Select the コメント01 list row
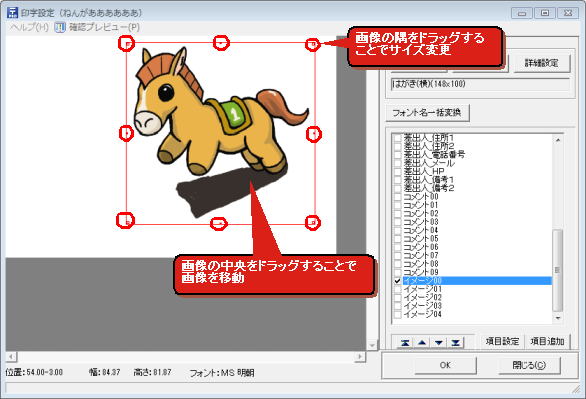Viewport: 586px width, 399px height. coord(476,205)
